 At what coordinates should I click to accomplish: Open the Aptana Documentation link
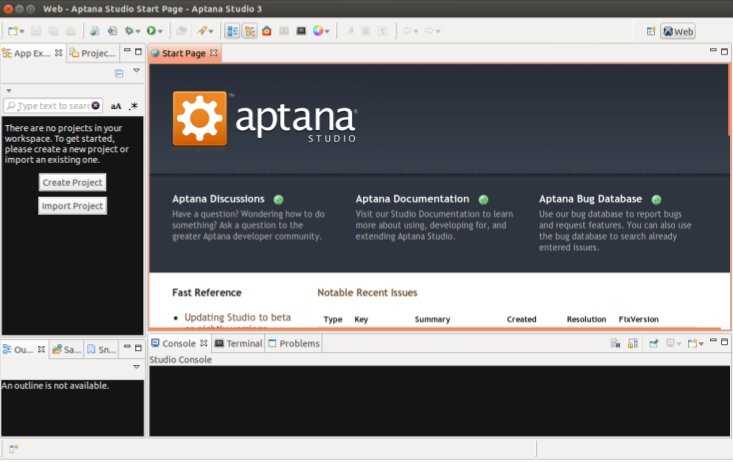(x=412, y=199)
